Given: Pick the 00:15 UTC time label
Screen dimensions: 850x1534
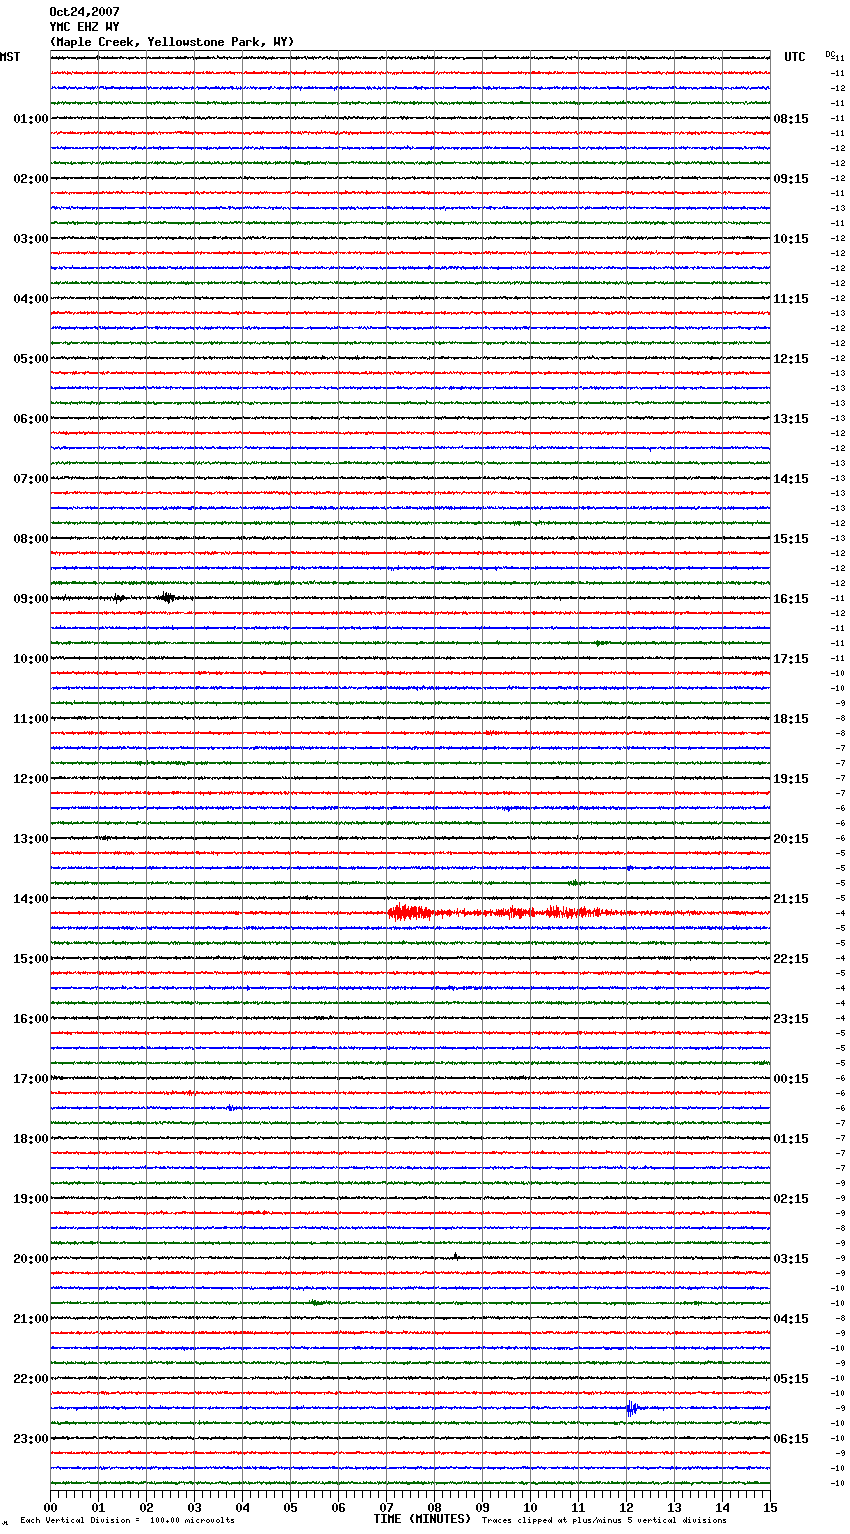Looking at the screenshot, I should pos(791,1079).
